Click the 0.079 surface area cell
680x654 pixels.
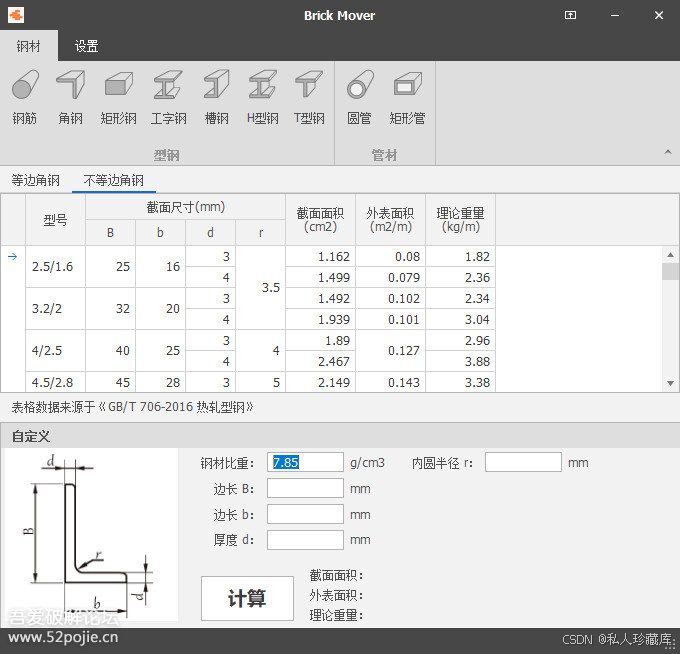click(x=390, y=278)
